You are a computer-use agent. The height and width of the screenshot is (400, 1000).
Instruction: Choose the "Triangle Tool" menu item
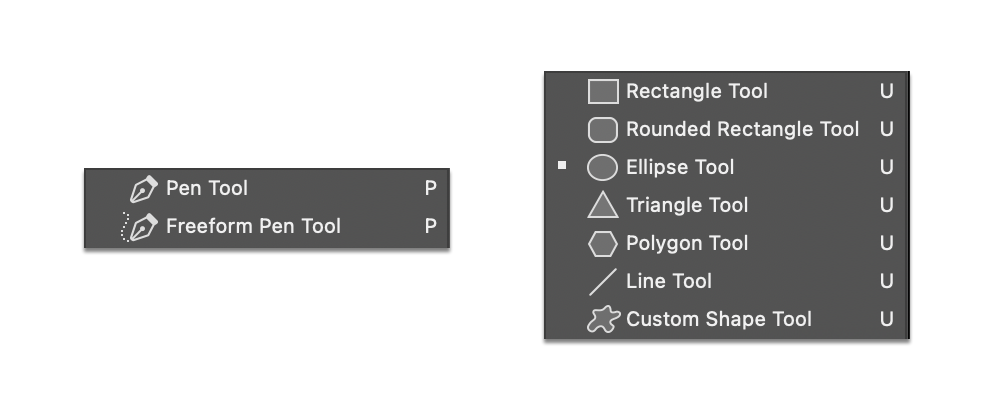coord(687,205)
